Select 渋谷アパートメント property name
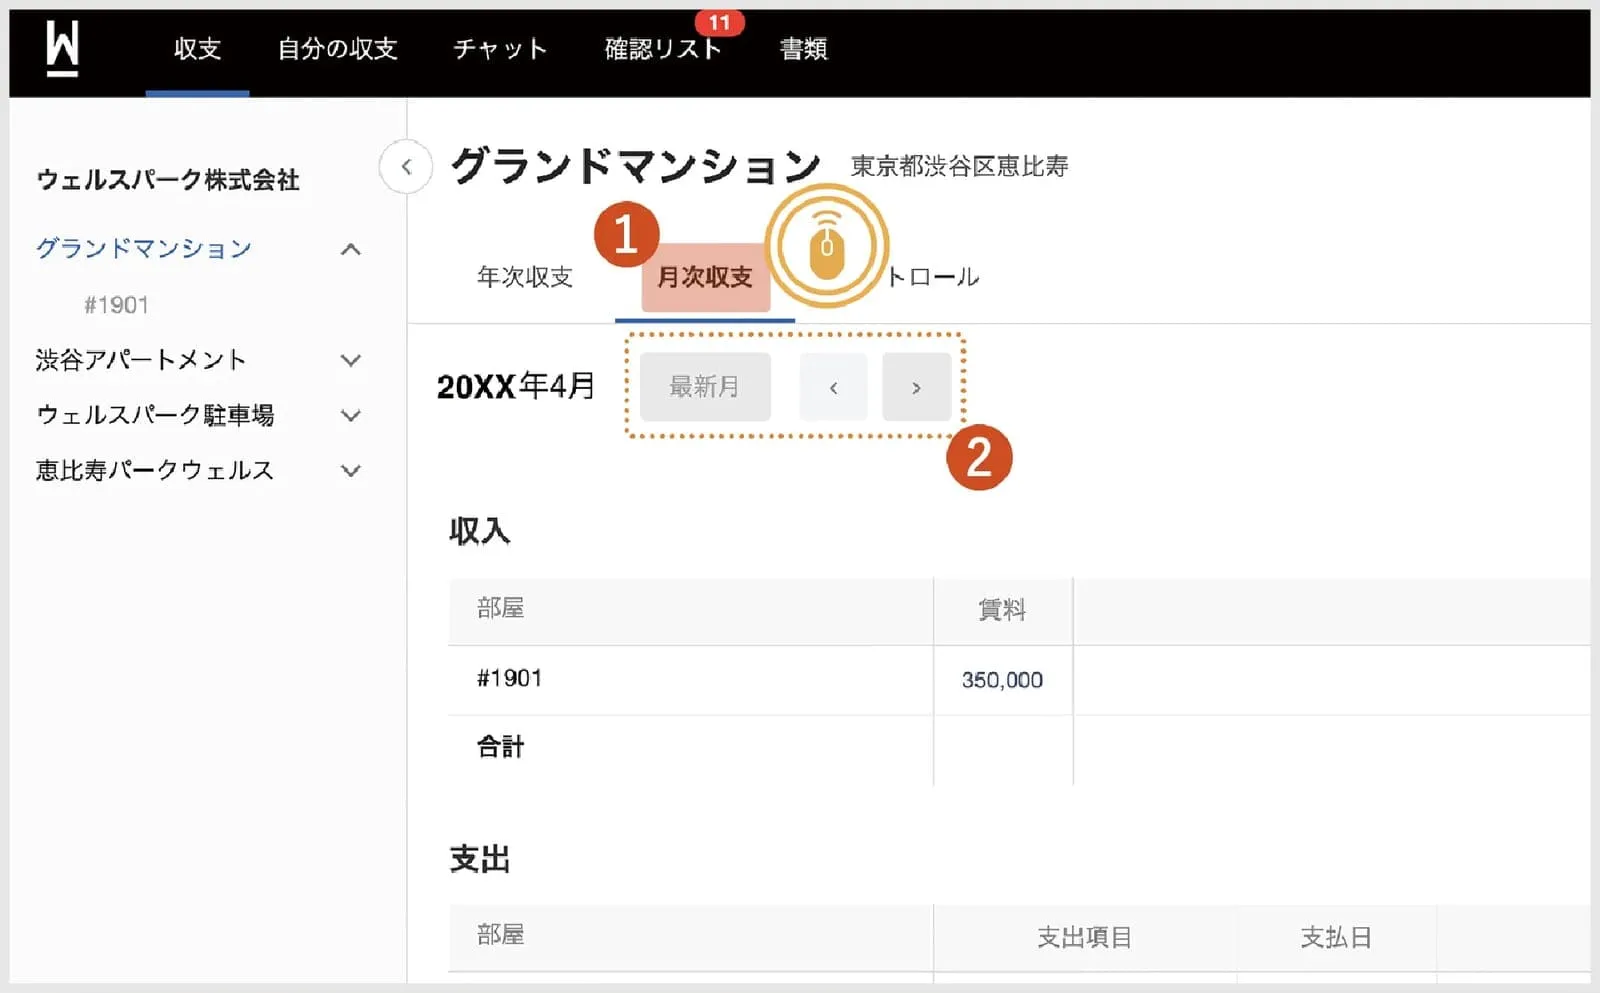Image resolution: width=1600 pixels, height=993 pixels. (x=141, y=360)
